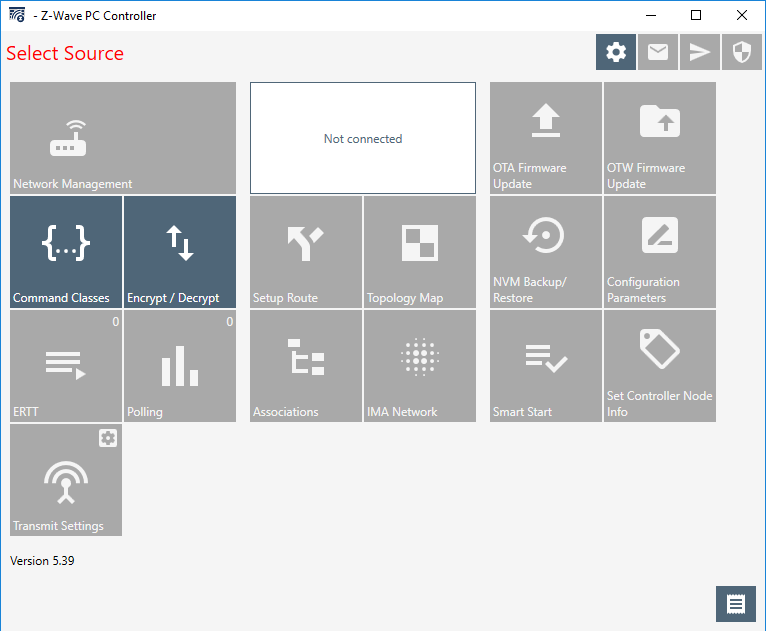Open the Set Controller Node Info tile
766x631 pixels.
pyautogui.click(x=660, y=366)
